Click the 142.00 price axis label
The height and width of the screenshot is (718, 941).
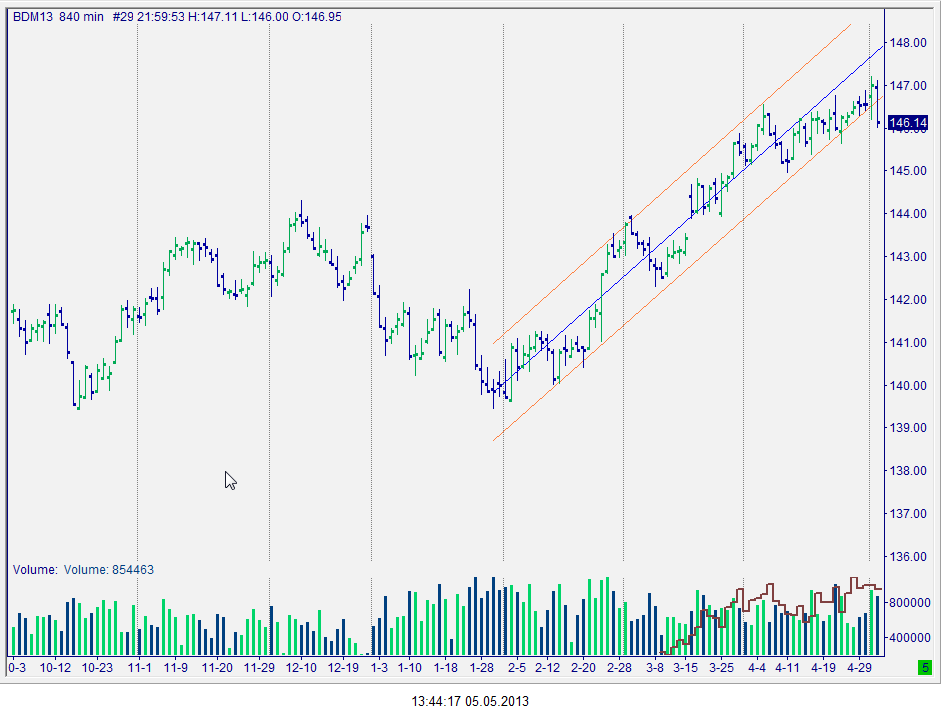pos(908,300)
